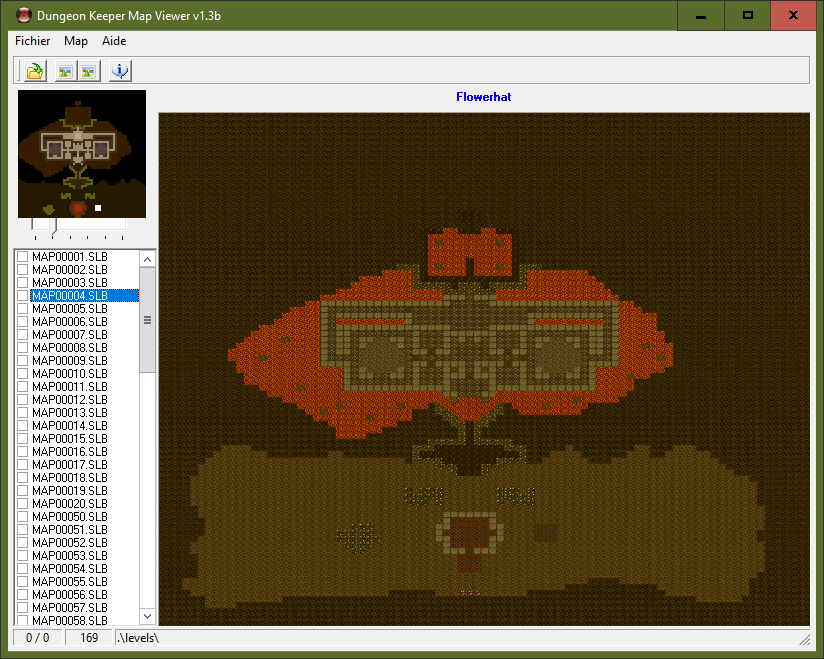The height and width of the screenshot is (659, 824).
Task: Select MAP00015.SLB in the file list
Action: point(69,439)
